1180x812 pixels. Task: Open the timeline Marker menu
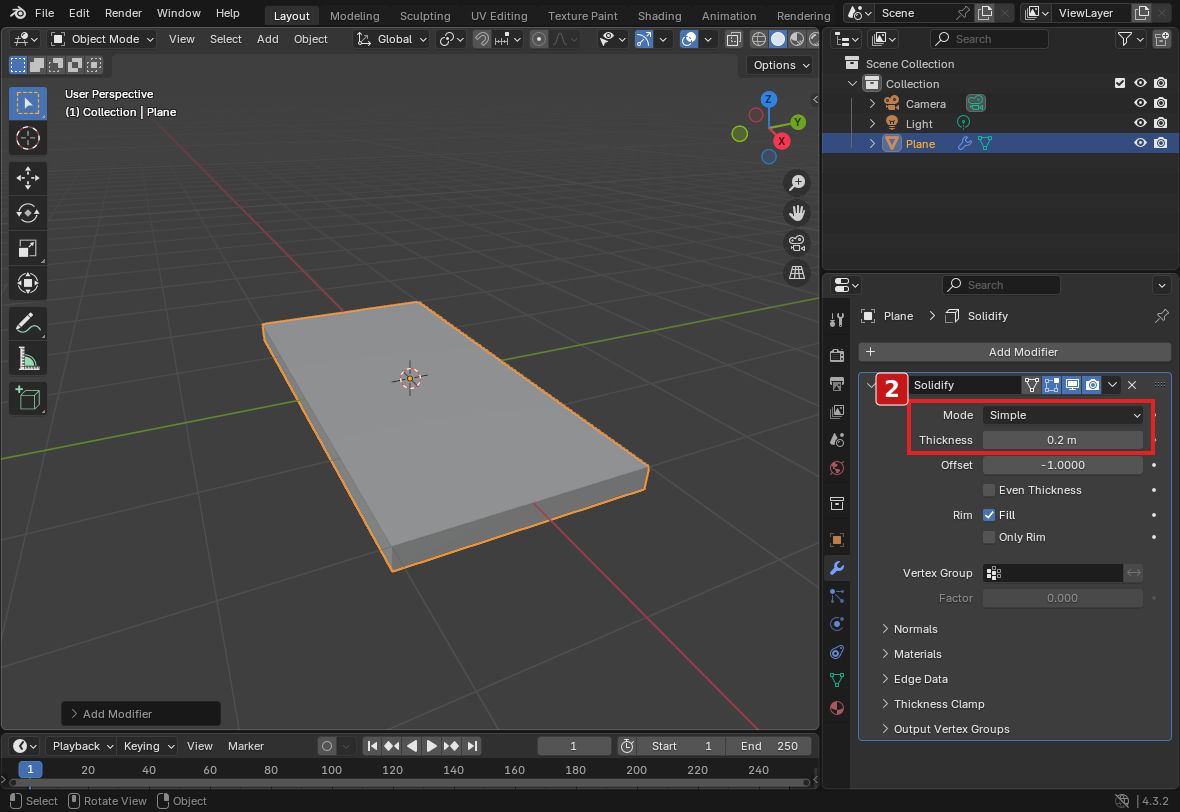point(245,746)
